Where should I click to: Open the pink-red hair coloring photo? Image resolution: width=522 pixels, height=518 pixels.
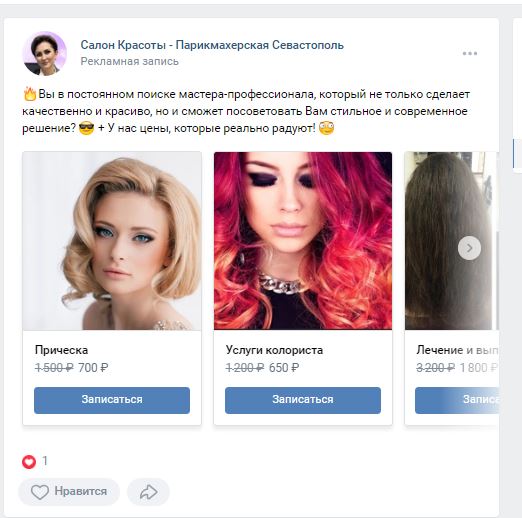303,241
